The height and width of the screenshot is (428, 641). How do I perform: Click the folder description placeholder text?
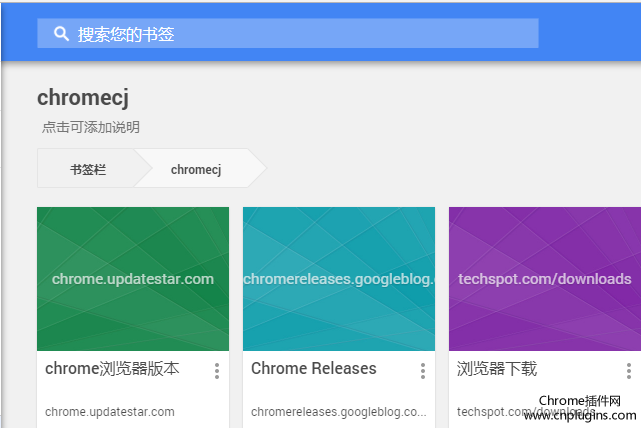[x=91, y=127]
